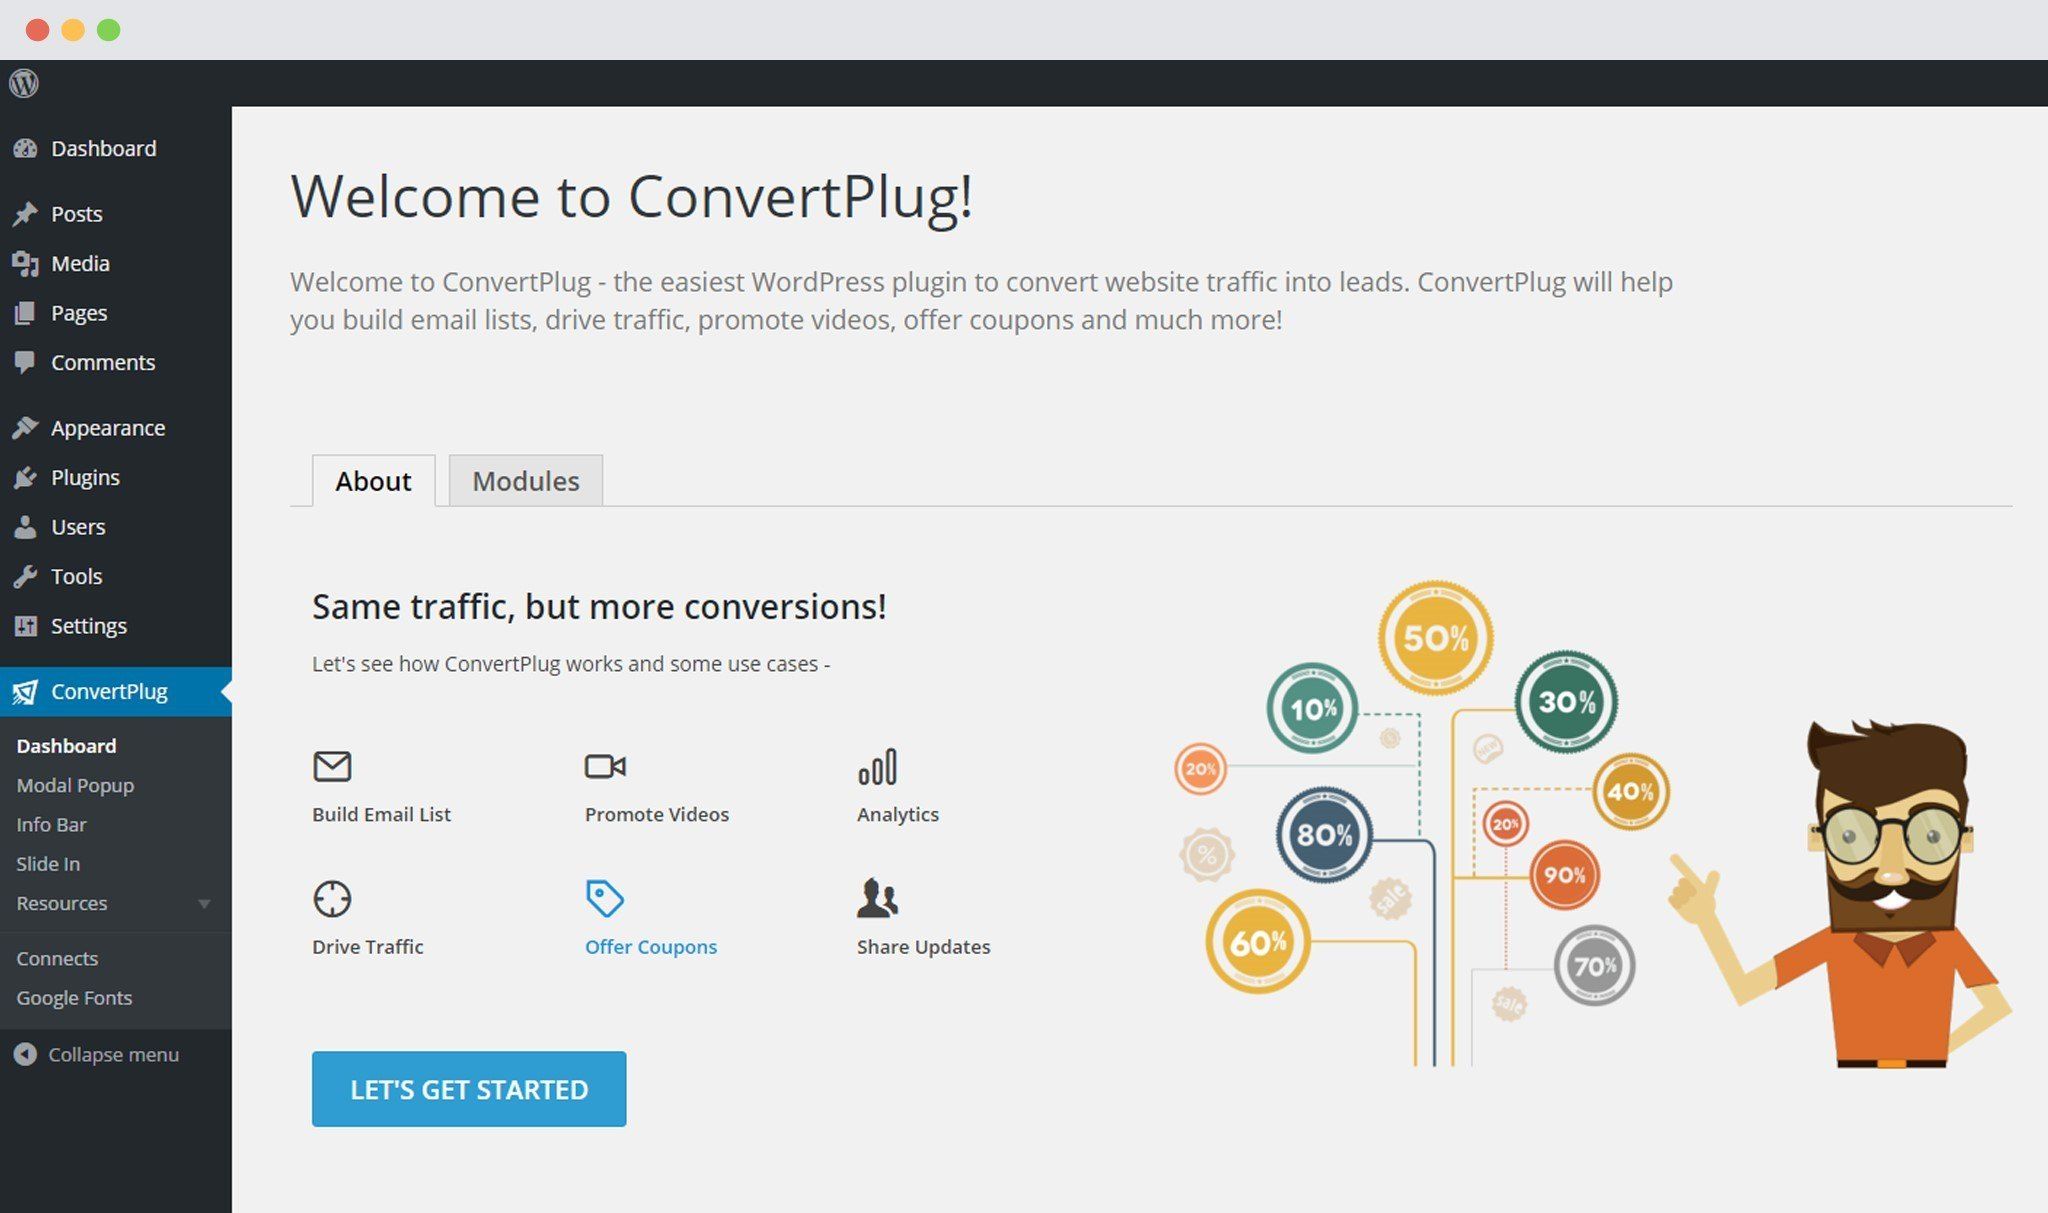
Task: Click the Drive Traffic target icon
Action: (x=332, y=899)
